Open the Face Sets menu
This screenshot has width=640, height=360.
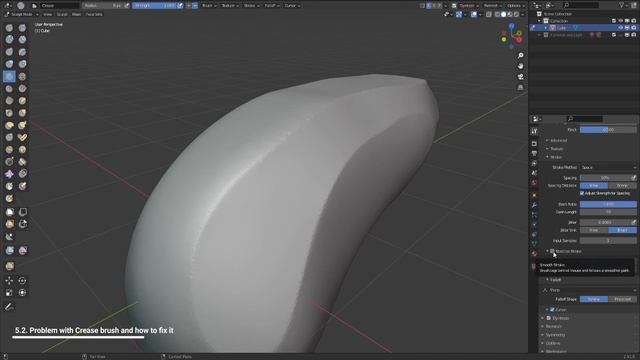(x=94, y=14)
